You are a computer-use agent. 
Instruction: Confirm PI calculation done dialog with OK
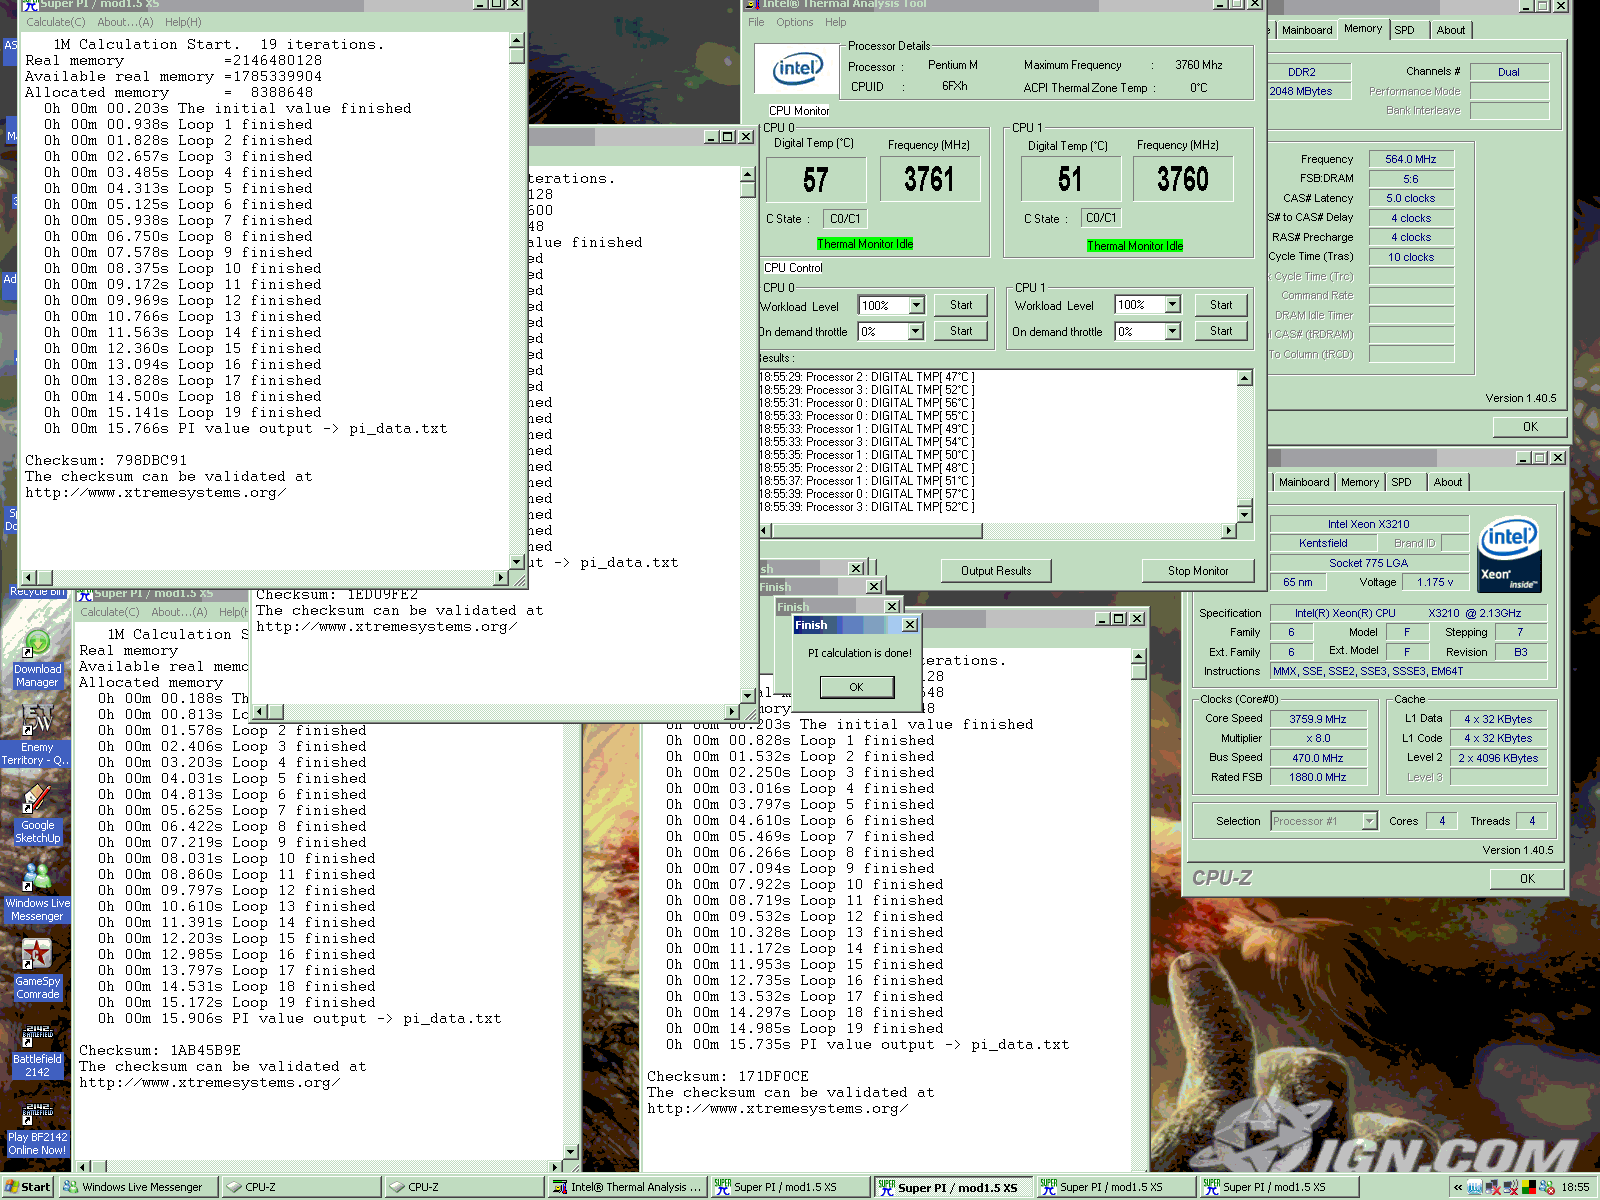click(856, 687)
